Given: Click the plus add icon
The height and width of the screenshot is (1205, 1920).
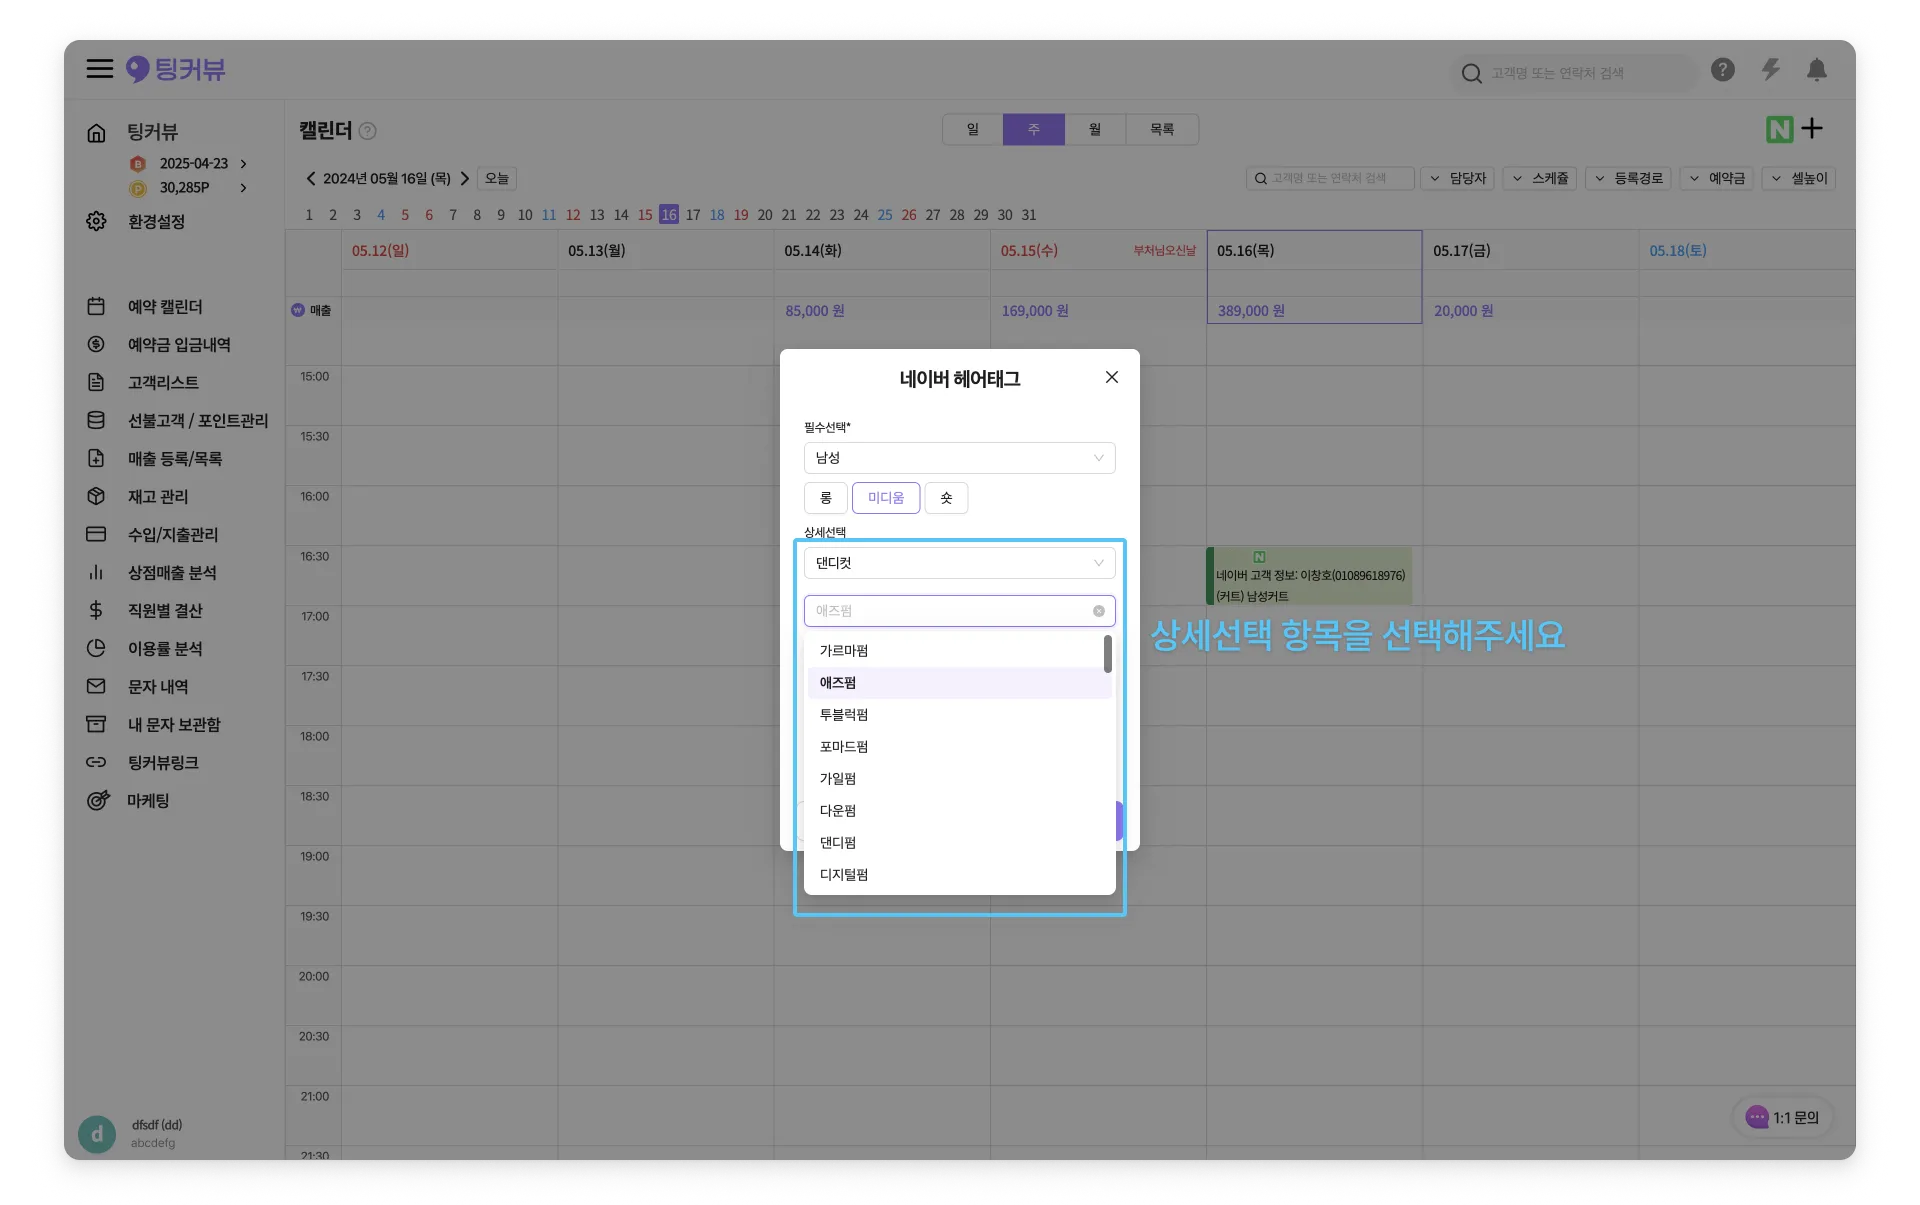Looking at the screenshot, I should (x=1812, y=128).
